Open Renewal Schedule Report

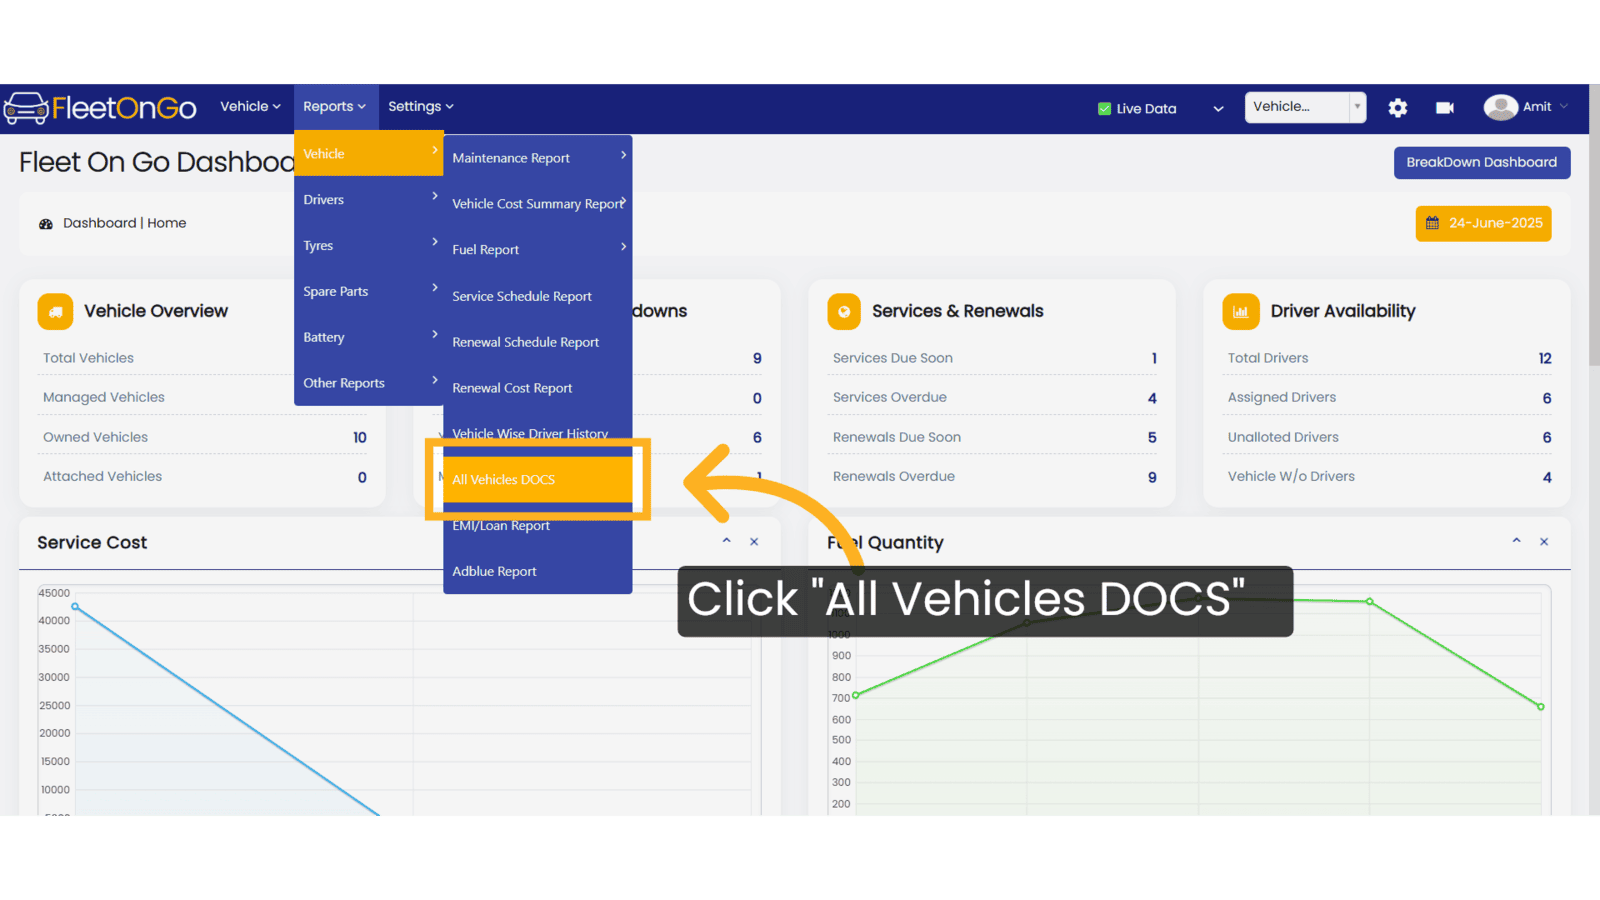[538, 342]
